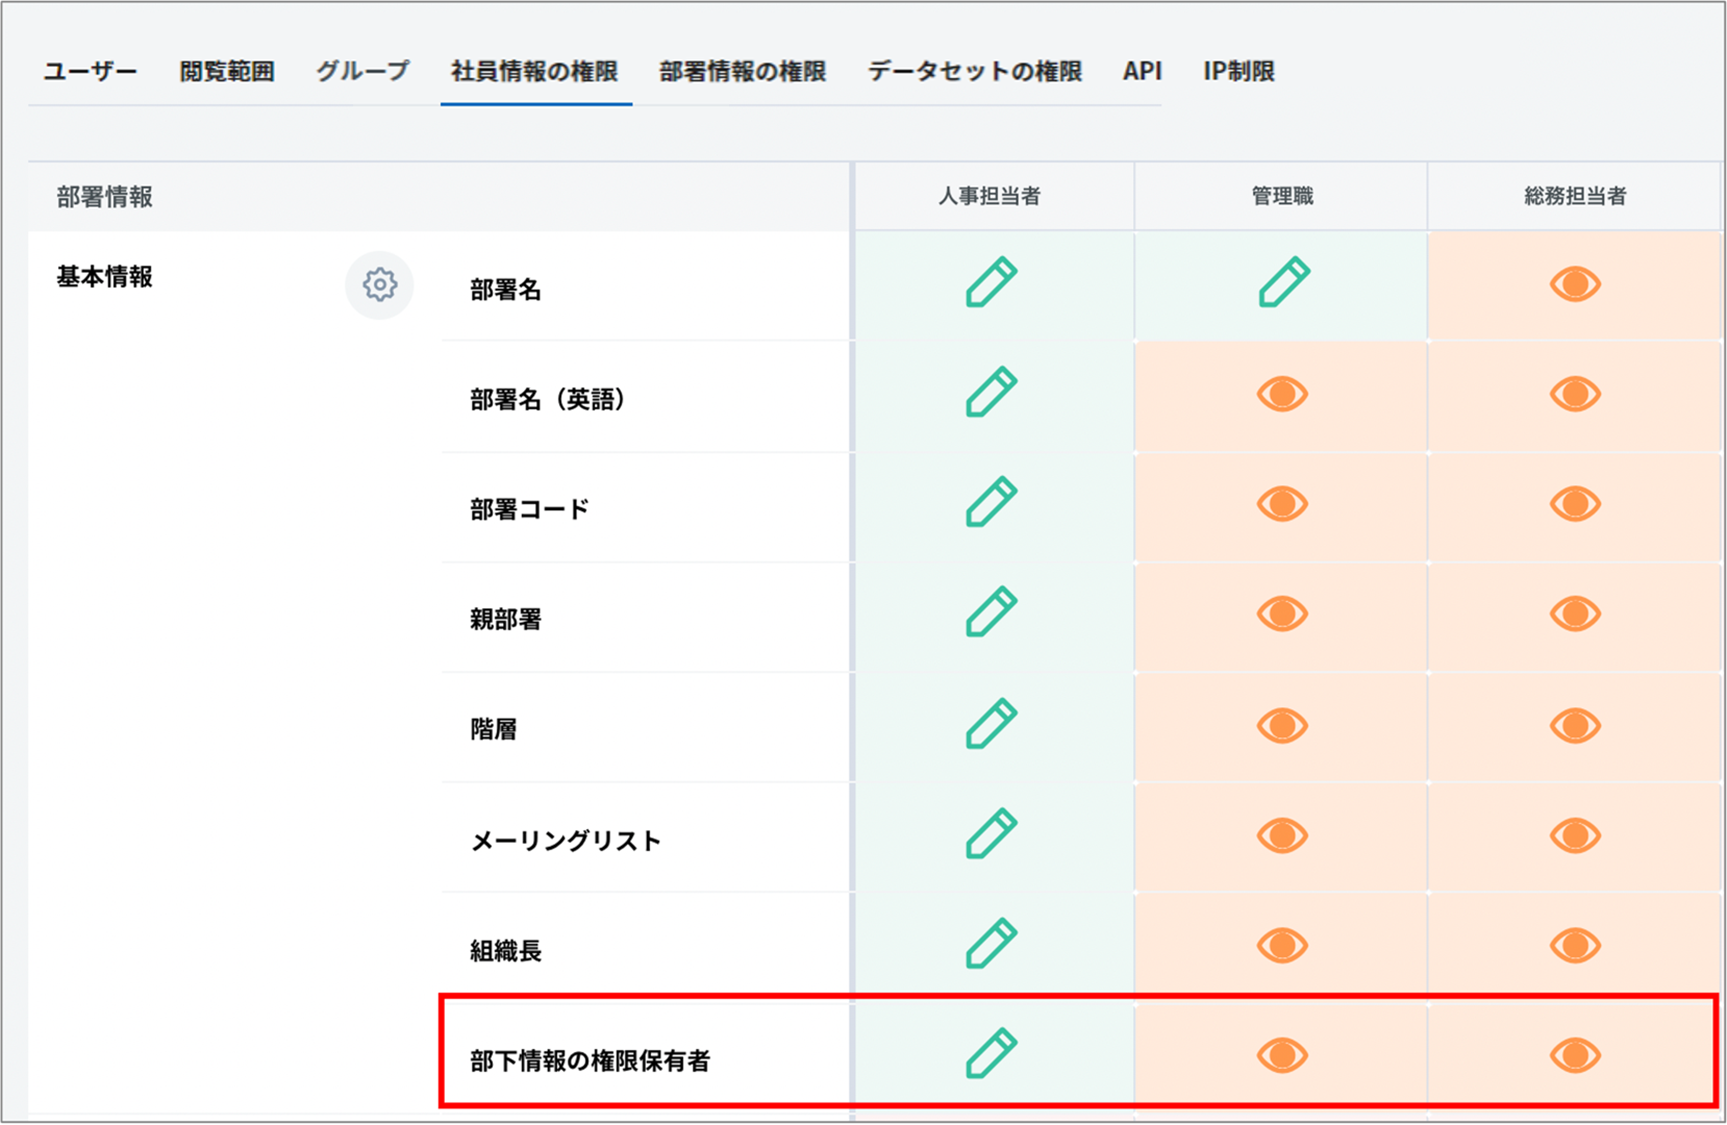Screen dimensions: 1727x1125
Task: Go to the IP制限 tab
Action: tap(1238, 71)
